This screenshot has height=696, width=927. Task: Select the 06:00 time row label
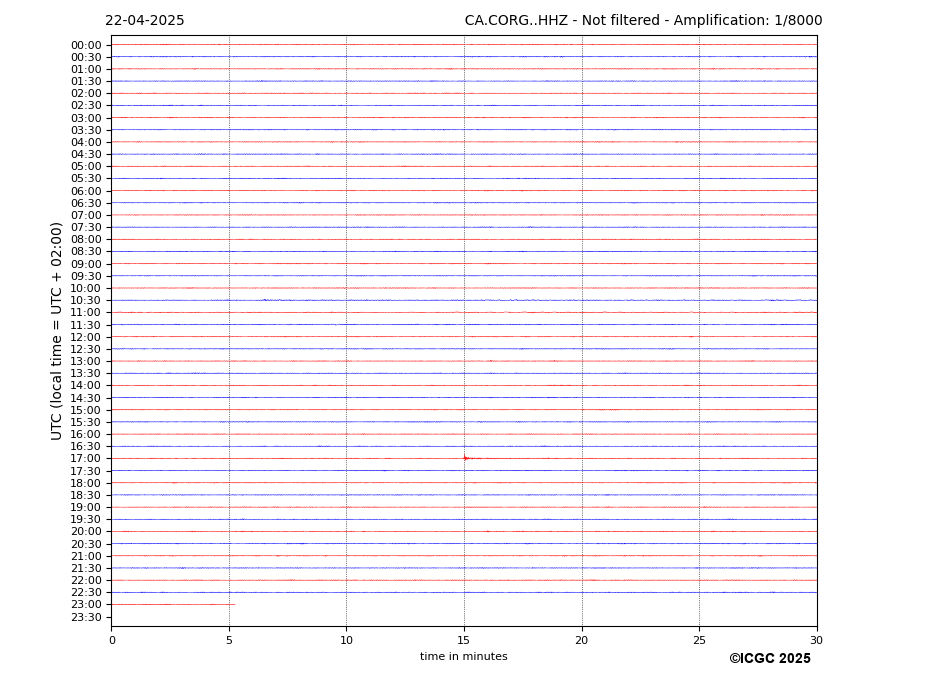86,191
